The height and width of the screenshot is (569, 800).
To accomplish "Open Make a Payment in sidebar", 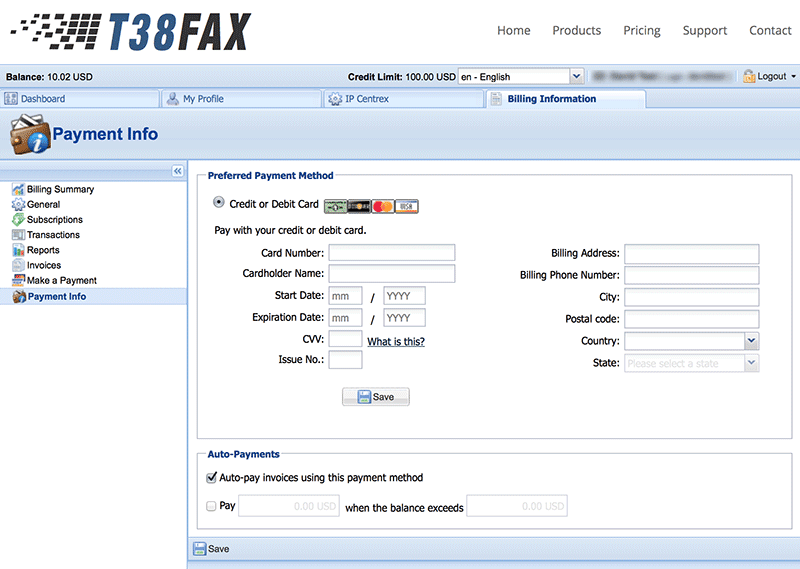I will click(62, 280).
